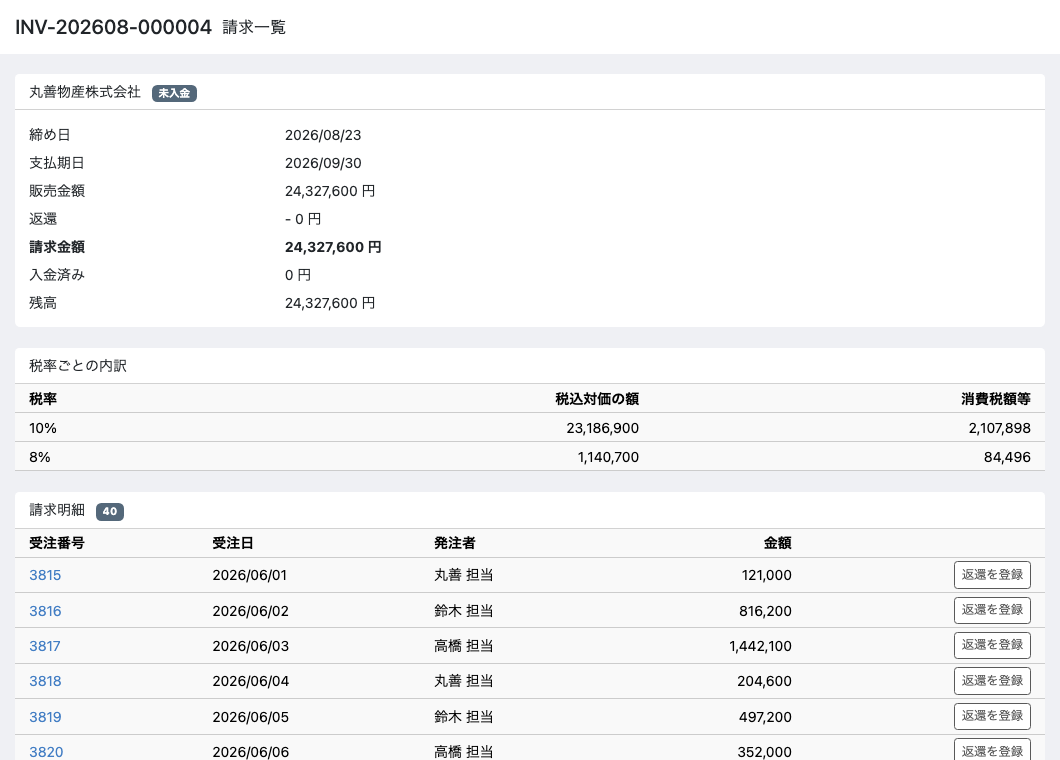The height and width of the screenshot is (760, 1060).
Task: Click the invoice number INV-202608-000004
Action: [114, 27]
